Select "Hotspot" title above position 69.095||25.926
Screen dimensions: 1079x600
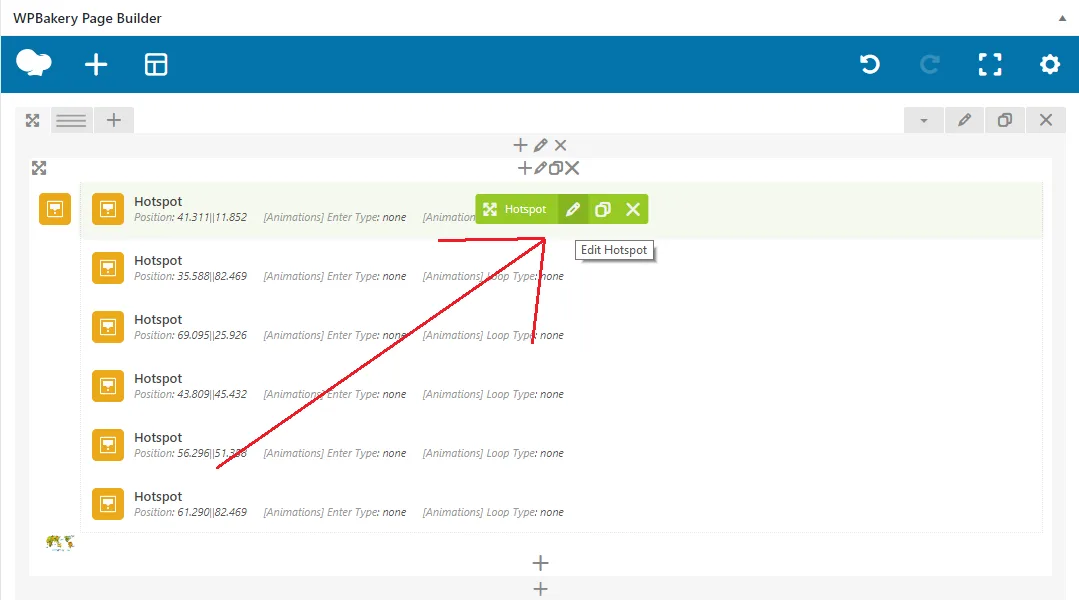click(158, 320)
